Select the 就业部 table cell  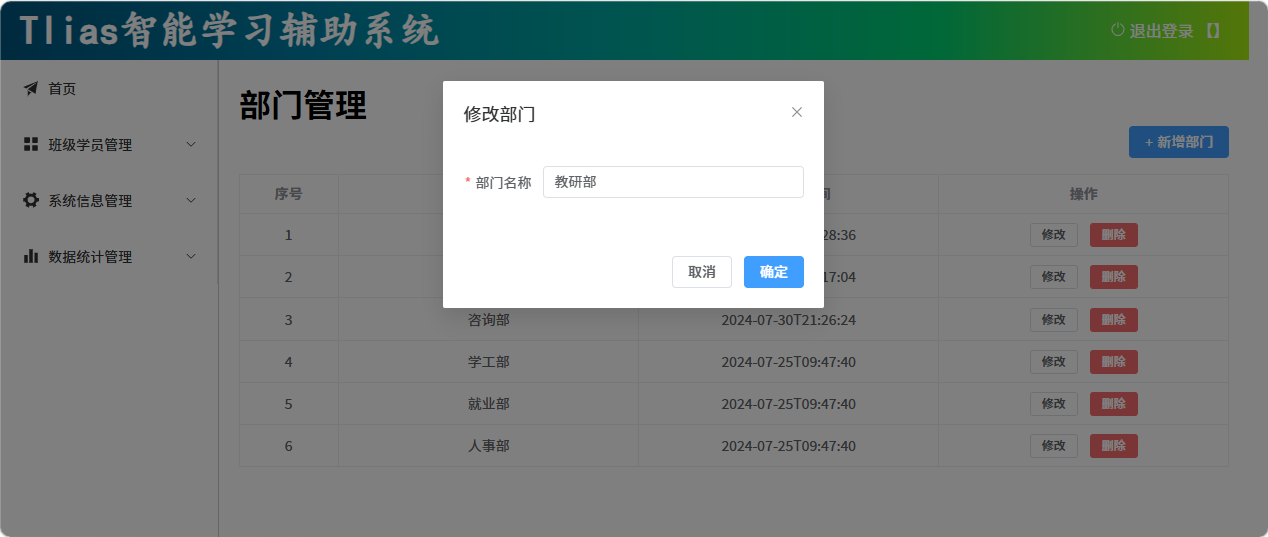[x=489, y=404]
